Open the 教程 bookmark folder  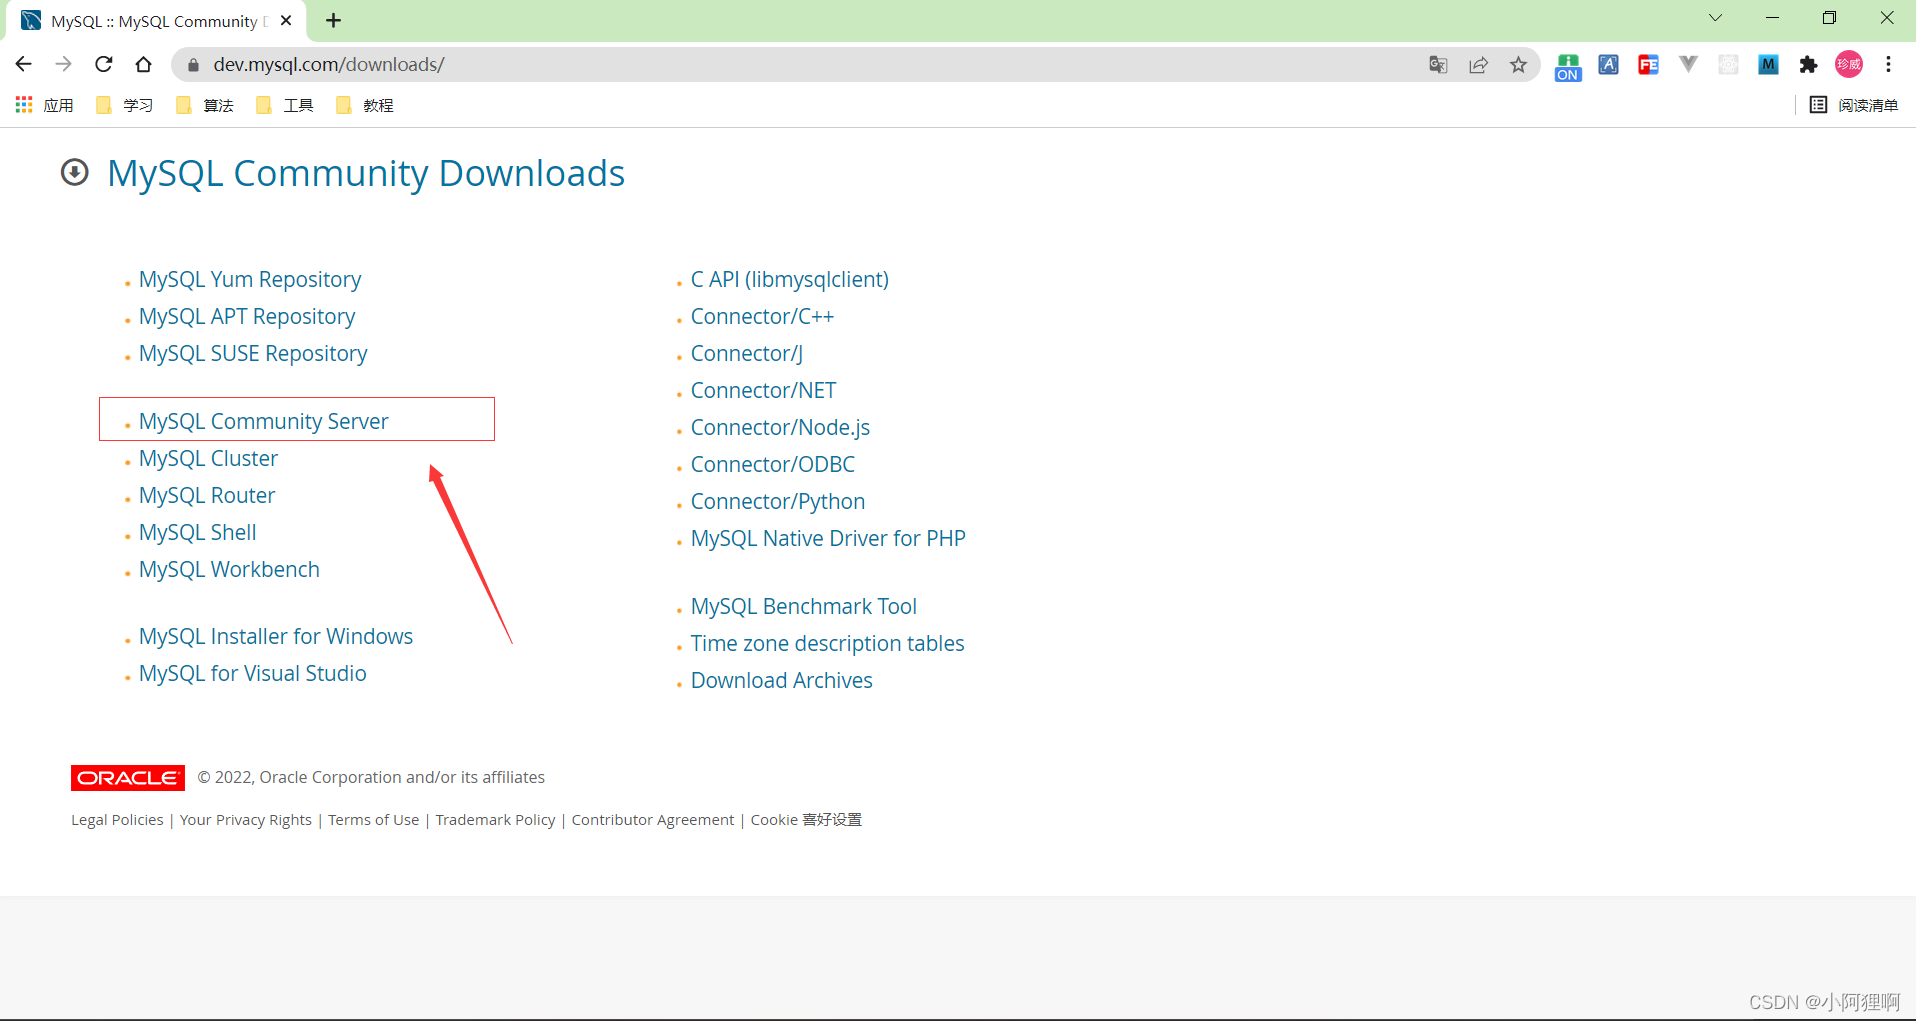365,105
